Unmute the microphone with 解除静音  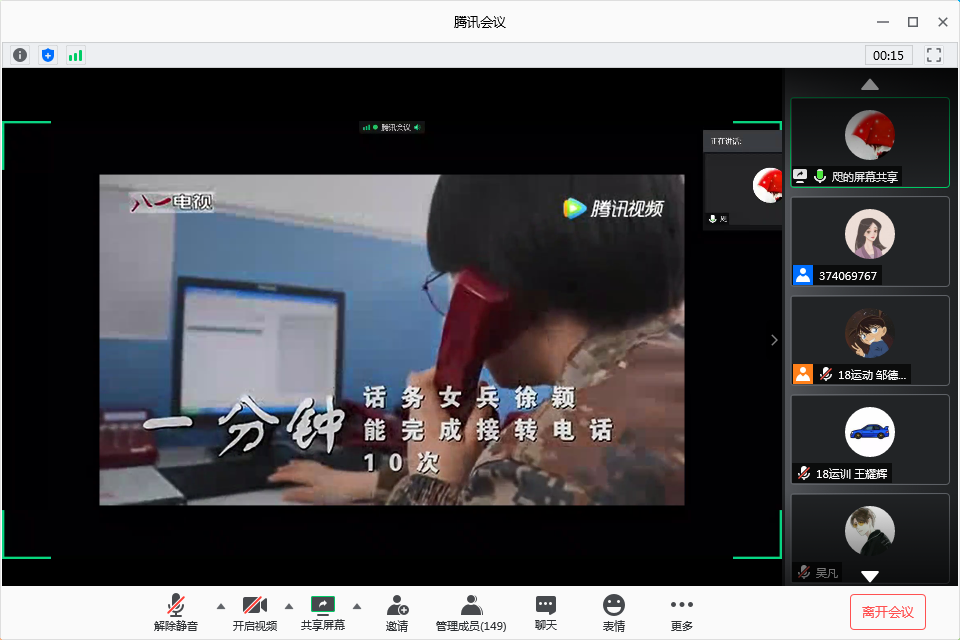176,612
